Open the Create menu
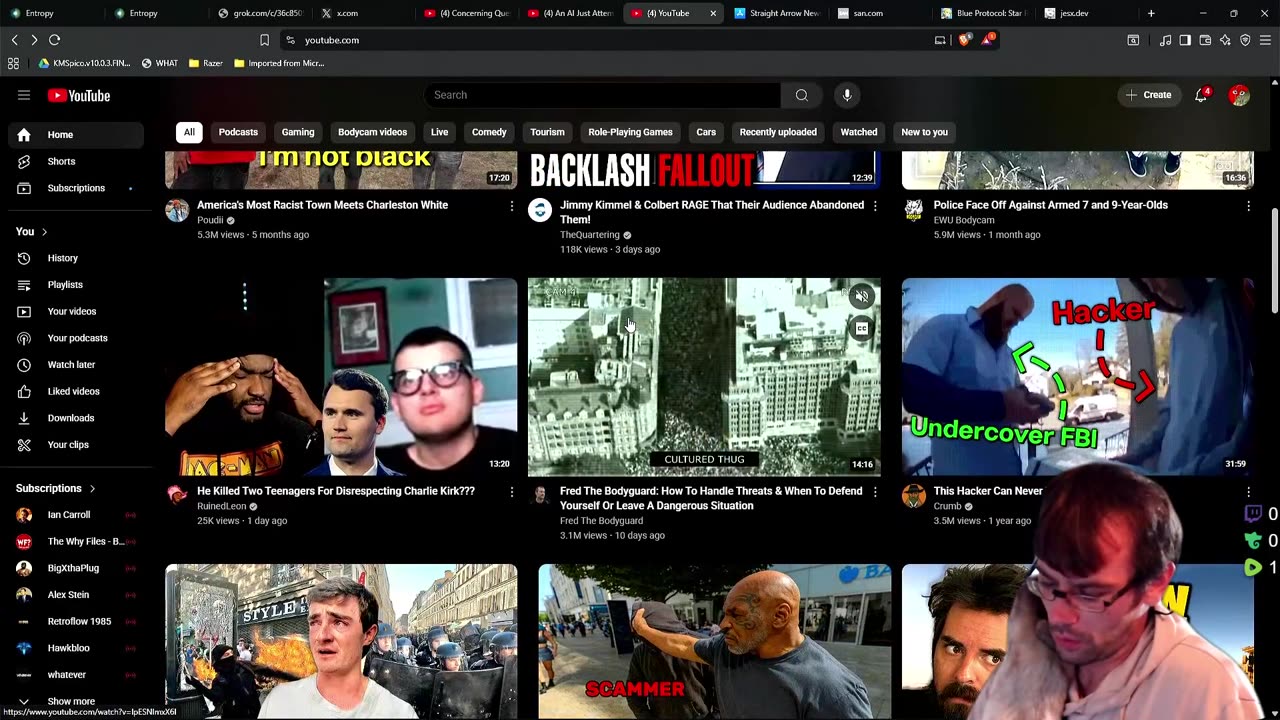 1147,95
